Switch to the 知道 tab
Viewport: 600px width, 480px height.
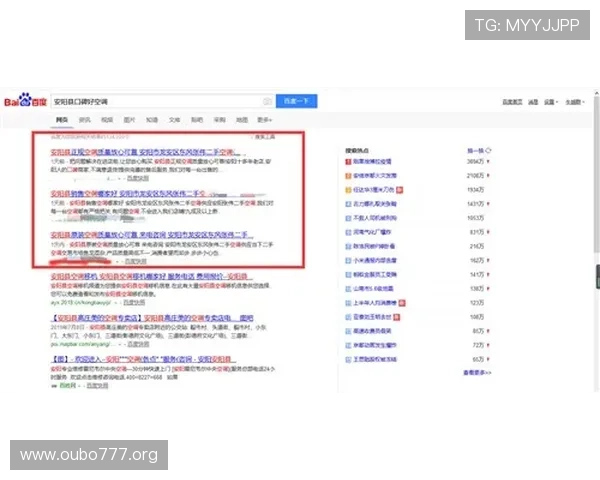click(152, 120)
